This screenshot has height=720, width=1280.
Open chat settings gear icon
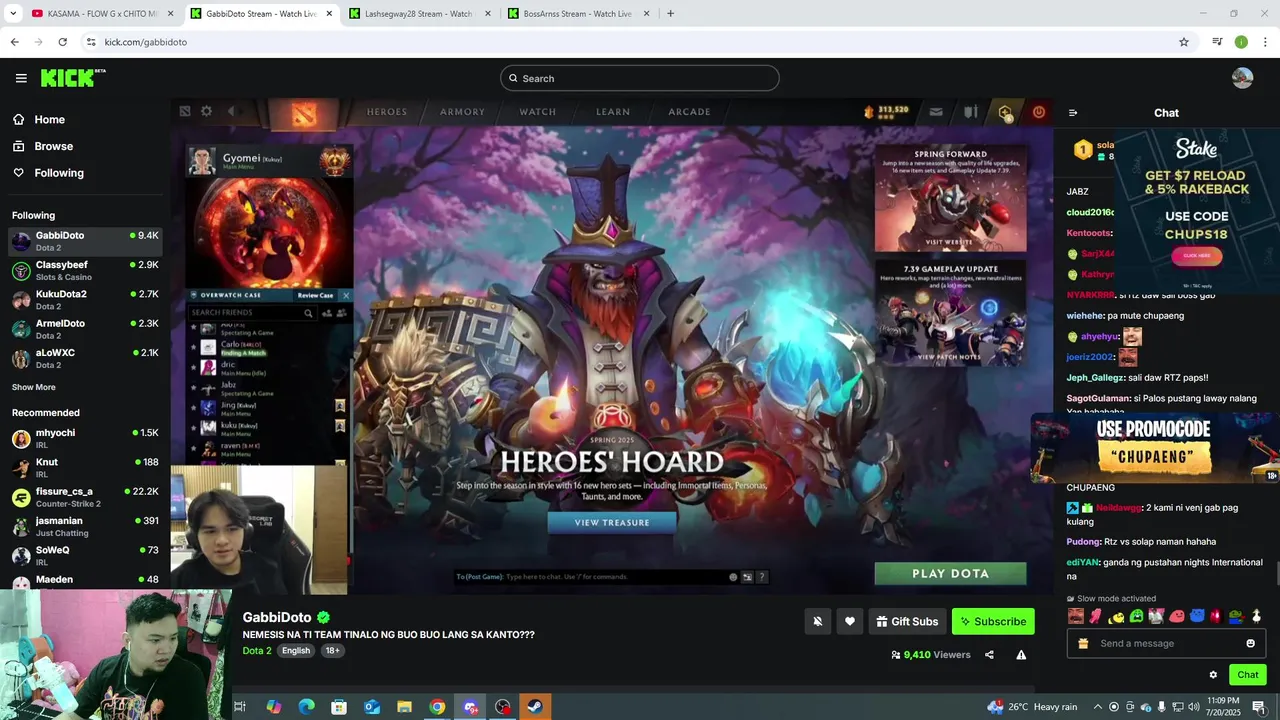(1213, 675)
